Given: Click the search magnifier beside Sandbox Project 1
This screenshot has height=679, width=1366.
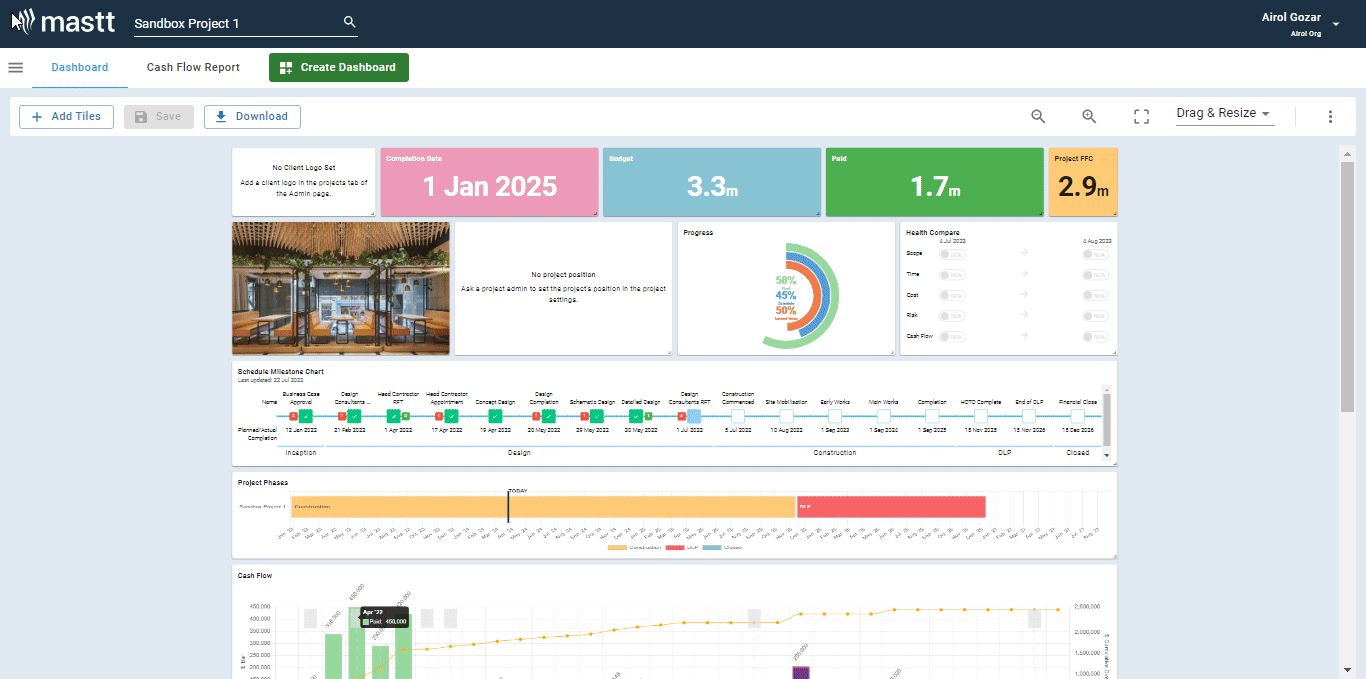Looking at the screenshot, I should (349, 21).
